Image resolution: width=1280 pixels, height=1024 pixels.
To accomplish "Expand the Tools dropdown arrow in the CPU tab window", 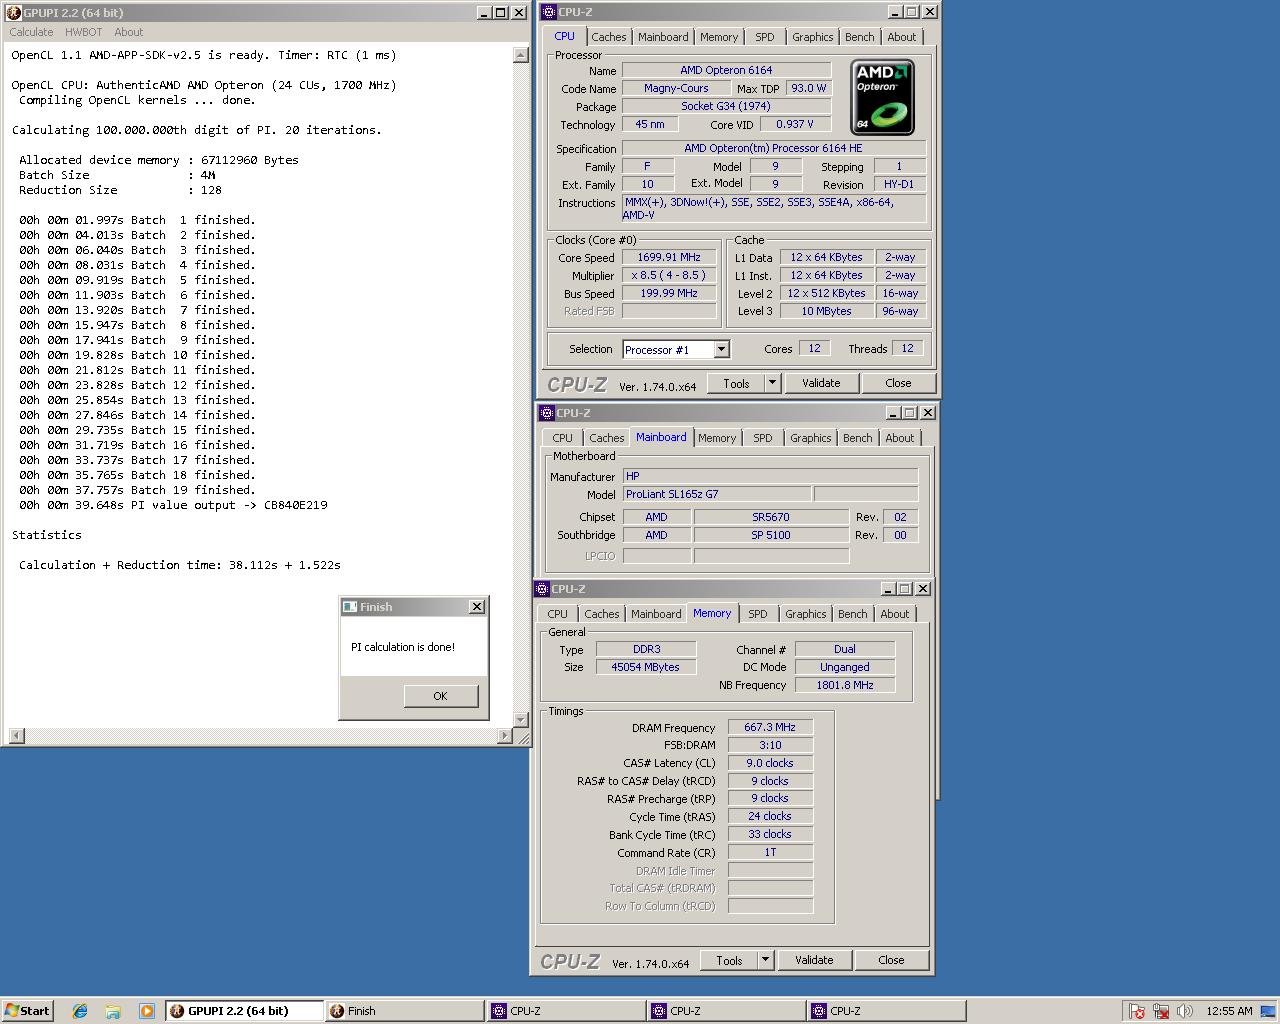I will pos(772,383).
